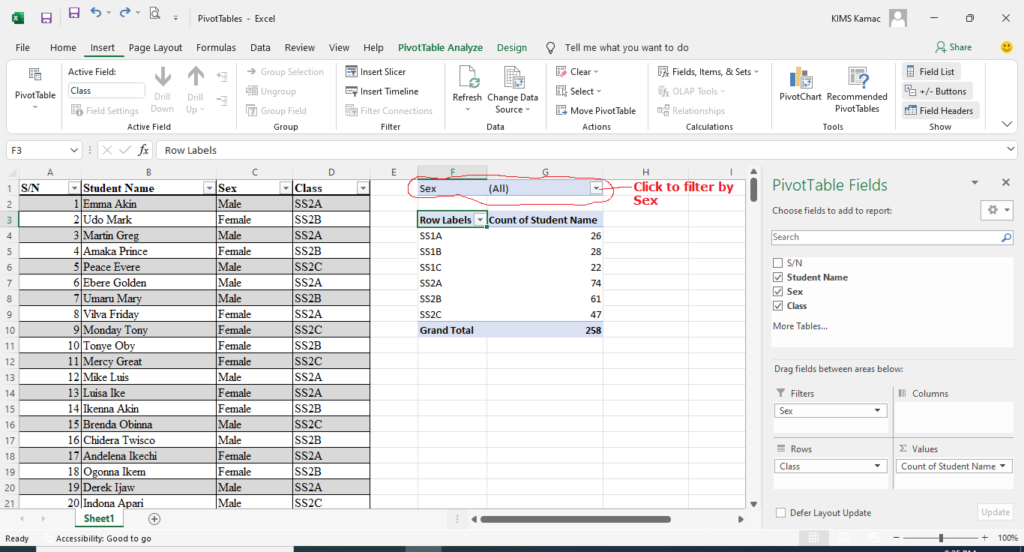The width and height of the screenshot is (1024, 552).
Task: Click in the PivotTable Fields search box
Action: [886, 237]
